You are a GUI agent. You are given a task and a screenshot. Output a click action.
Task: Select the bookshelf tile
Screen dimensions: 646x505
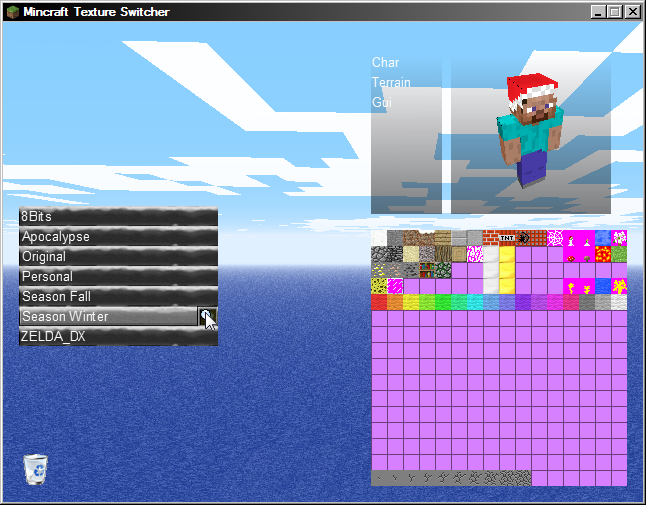pyautogui.click(x=427, y=270)
